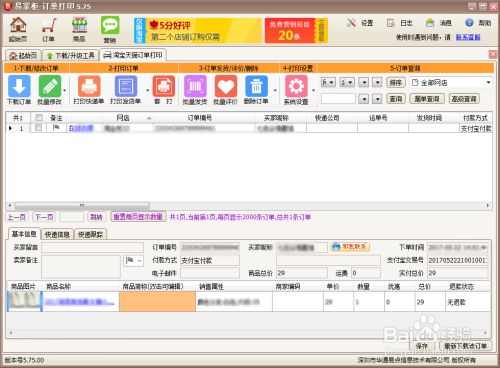Select the 基本信息 tab

click(x=24, y=234)
